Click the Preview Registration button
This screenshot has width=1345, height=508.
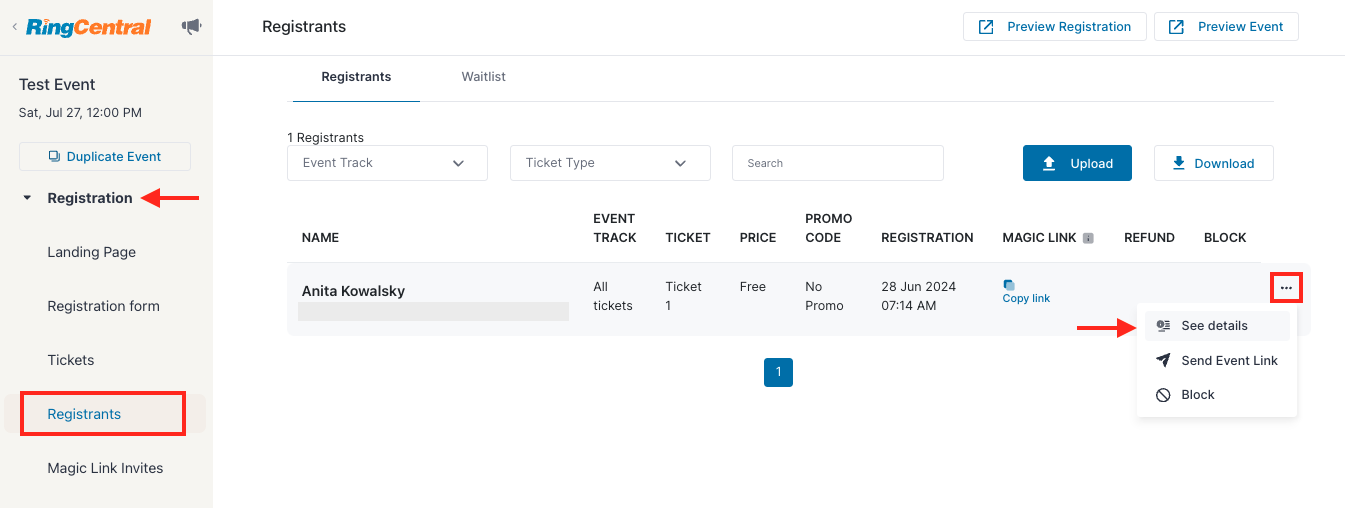[1054, 27]
